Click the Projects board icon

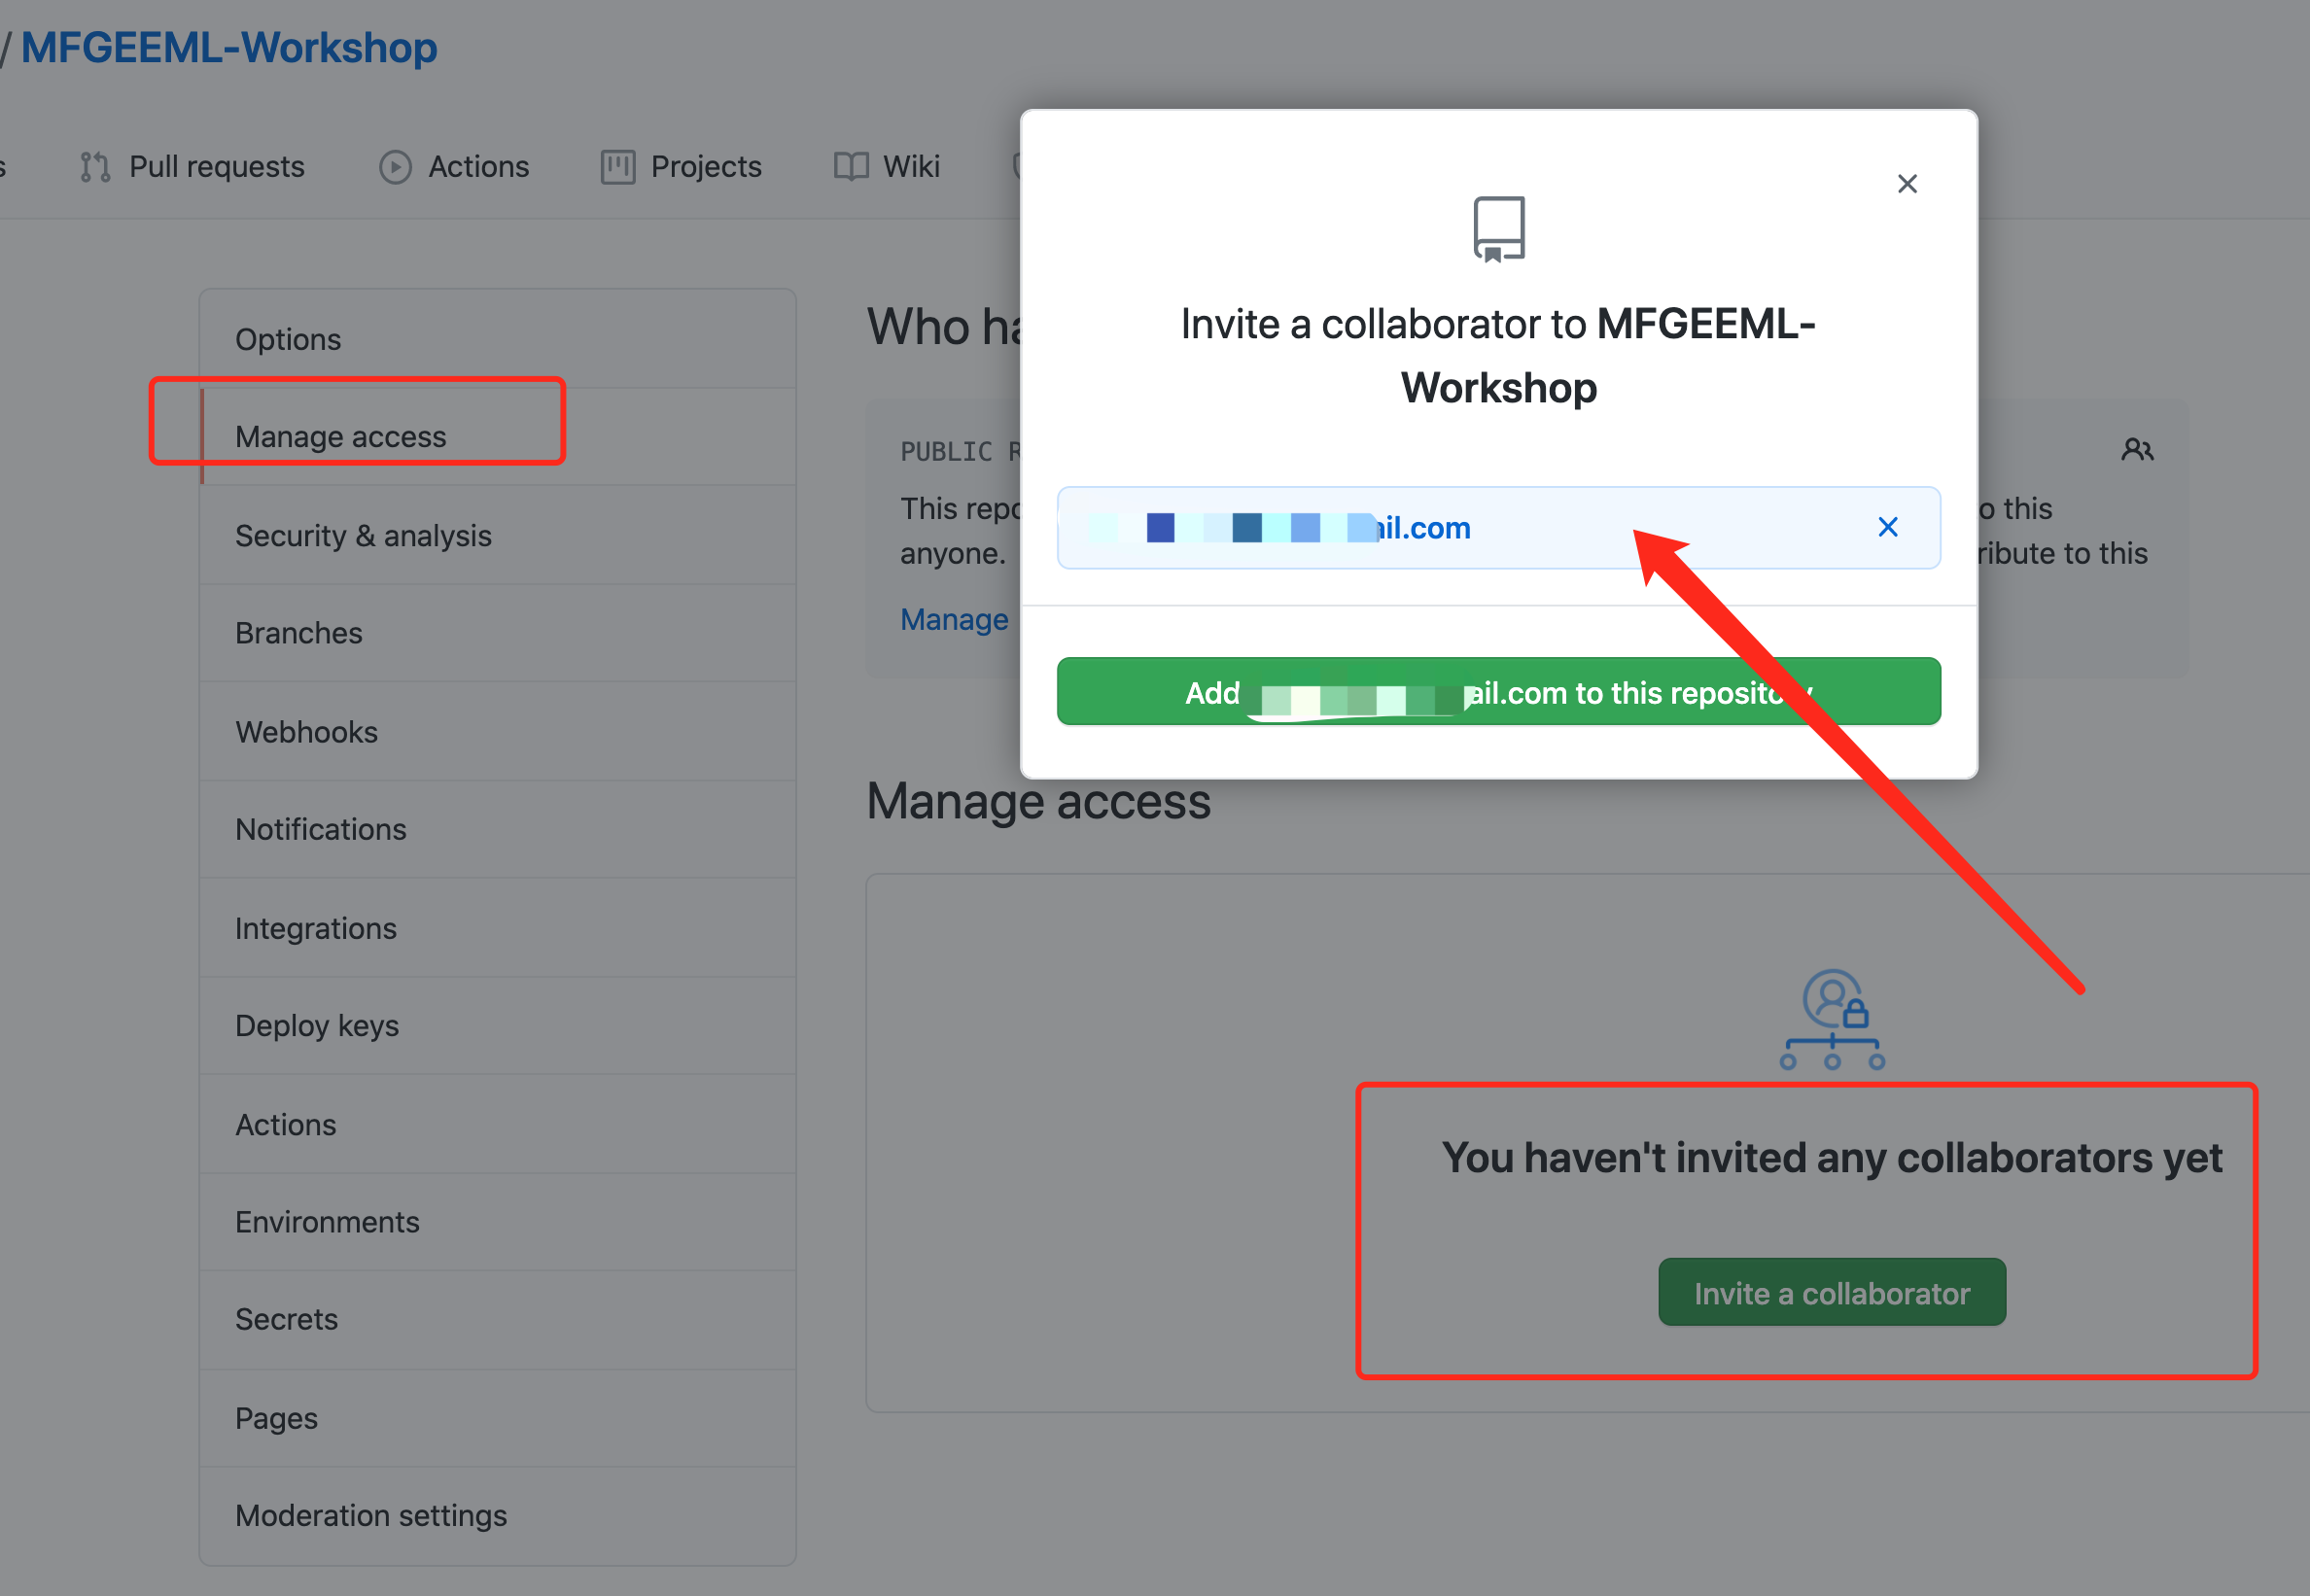618,167
